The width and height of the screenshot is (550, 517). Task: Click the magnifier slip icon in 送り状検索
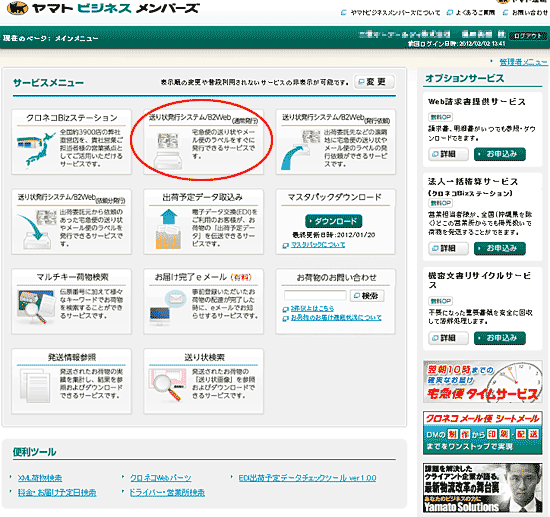[168, 384]
